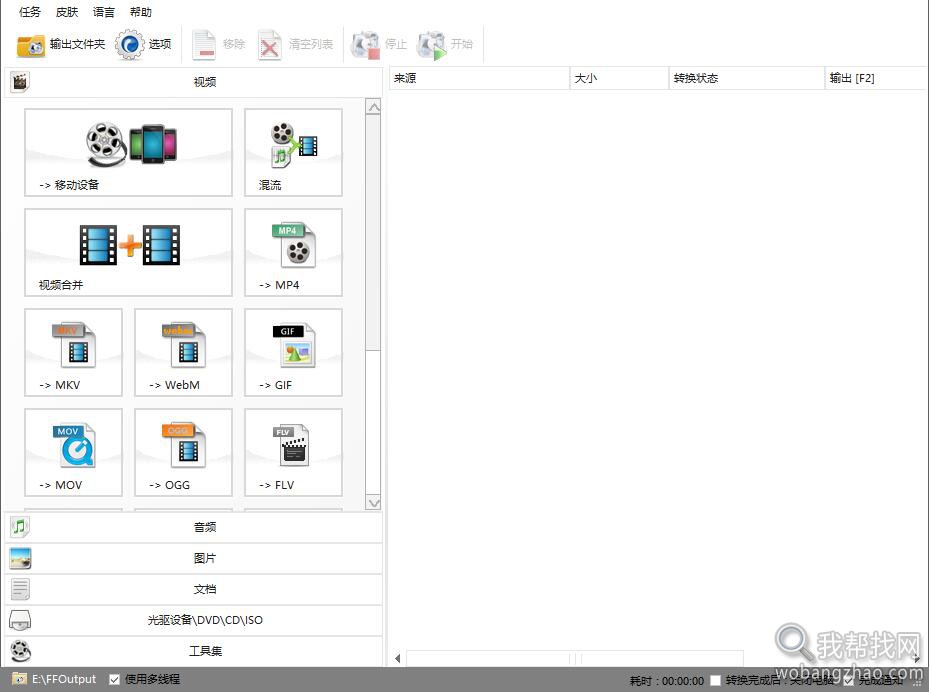Expand the 文档 document category

tap(194, 589)
